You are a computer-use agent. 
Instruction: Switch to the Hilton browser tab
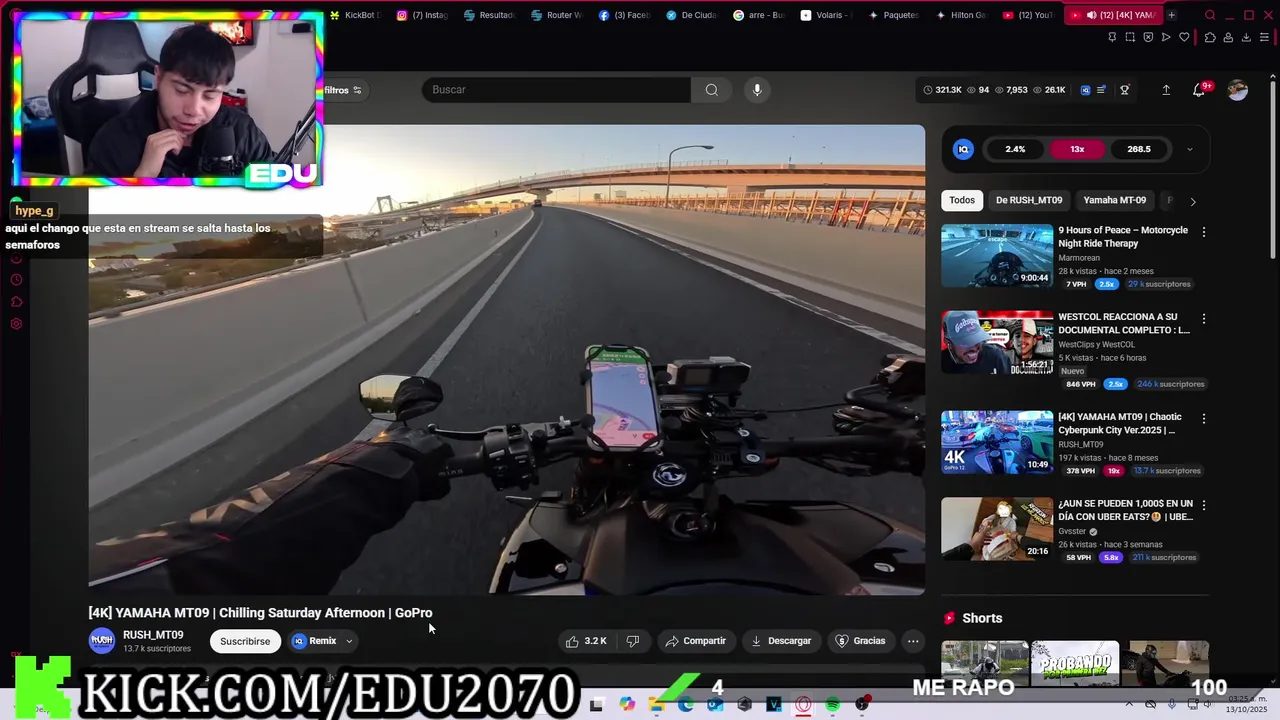960,15
